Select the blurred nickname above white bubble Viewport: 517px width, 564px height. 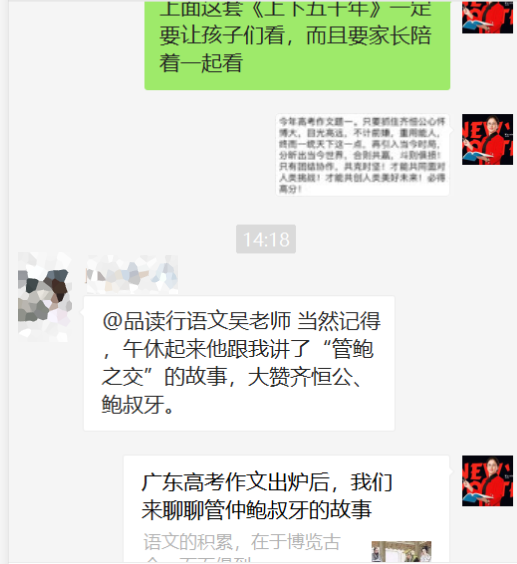[x=132, y=274]
